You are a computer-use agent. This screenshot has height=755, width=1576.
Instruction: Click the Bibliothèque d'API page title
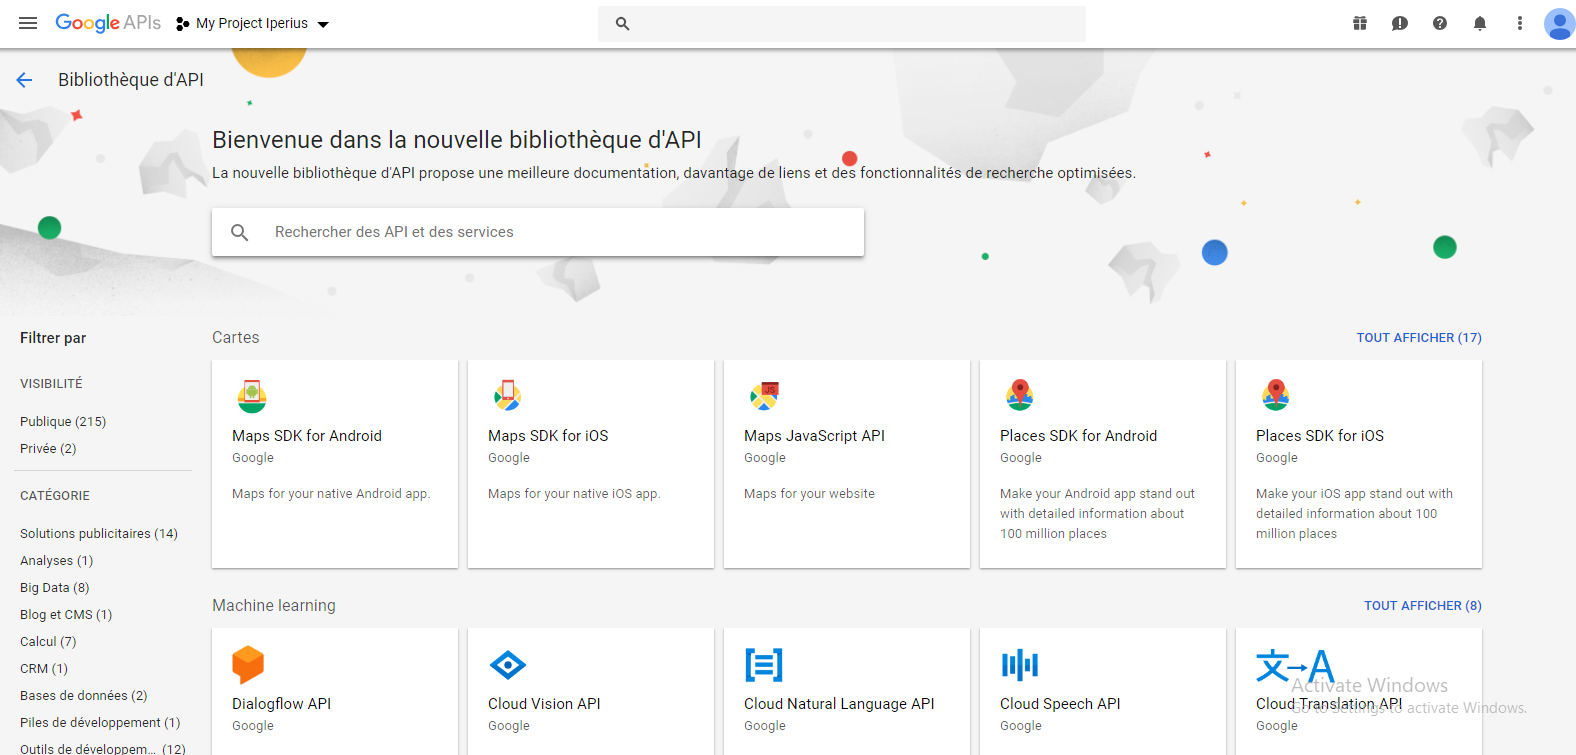coord(131,80)
